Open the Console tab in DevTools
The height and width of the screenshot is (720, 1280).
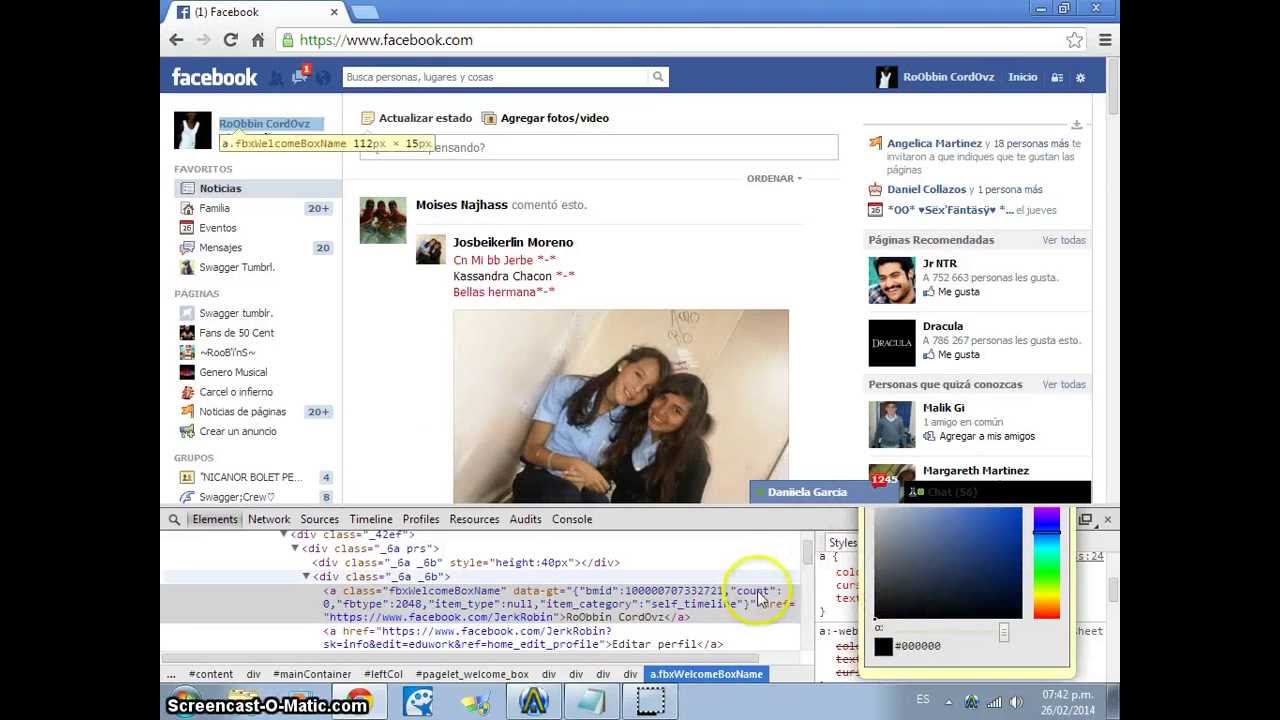[572, 519]
